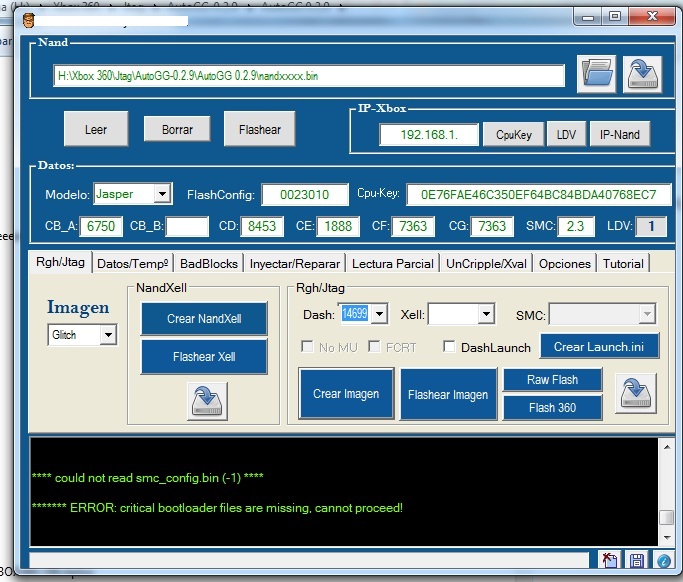Enable the DashLaunch checkbox
The image size is (683, 582).
point(449,347)
